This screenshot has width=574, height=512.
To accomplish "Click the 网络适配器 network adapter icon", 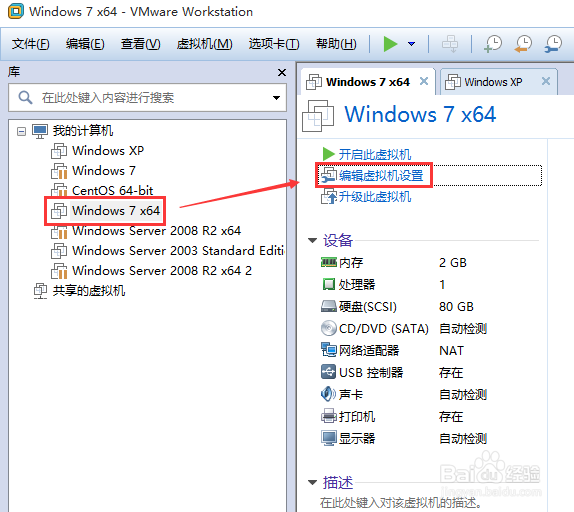I will point(328,350).
